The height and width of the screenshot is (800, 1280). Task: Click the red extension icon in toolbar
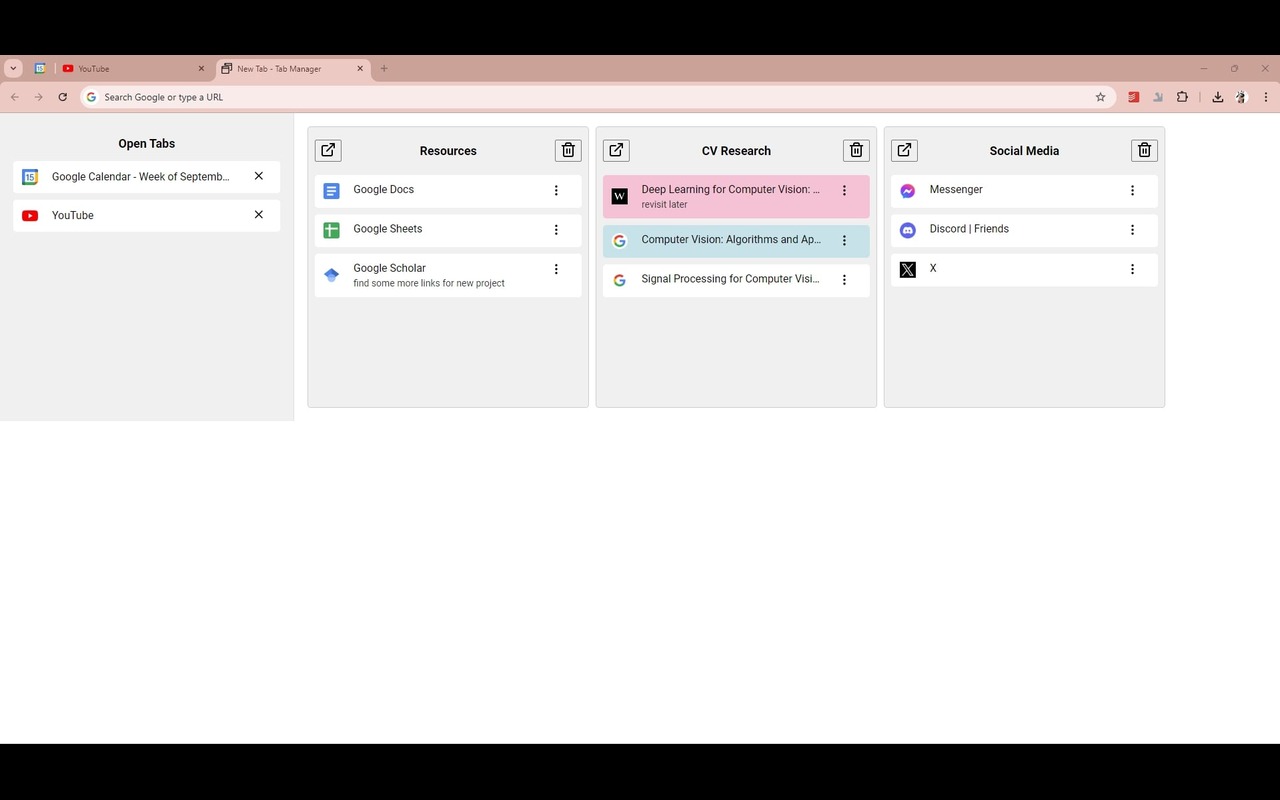(x=1134, y=97)
